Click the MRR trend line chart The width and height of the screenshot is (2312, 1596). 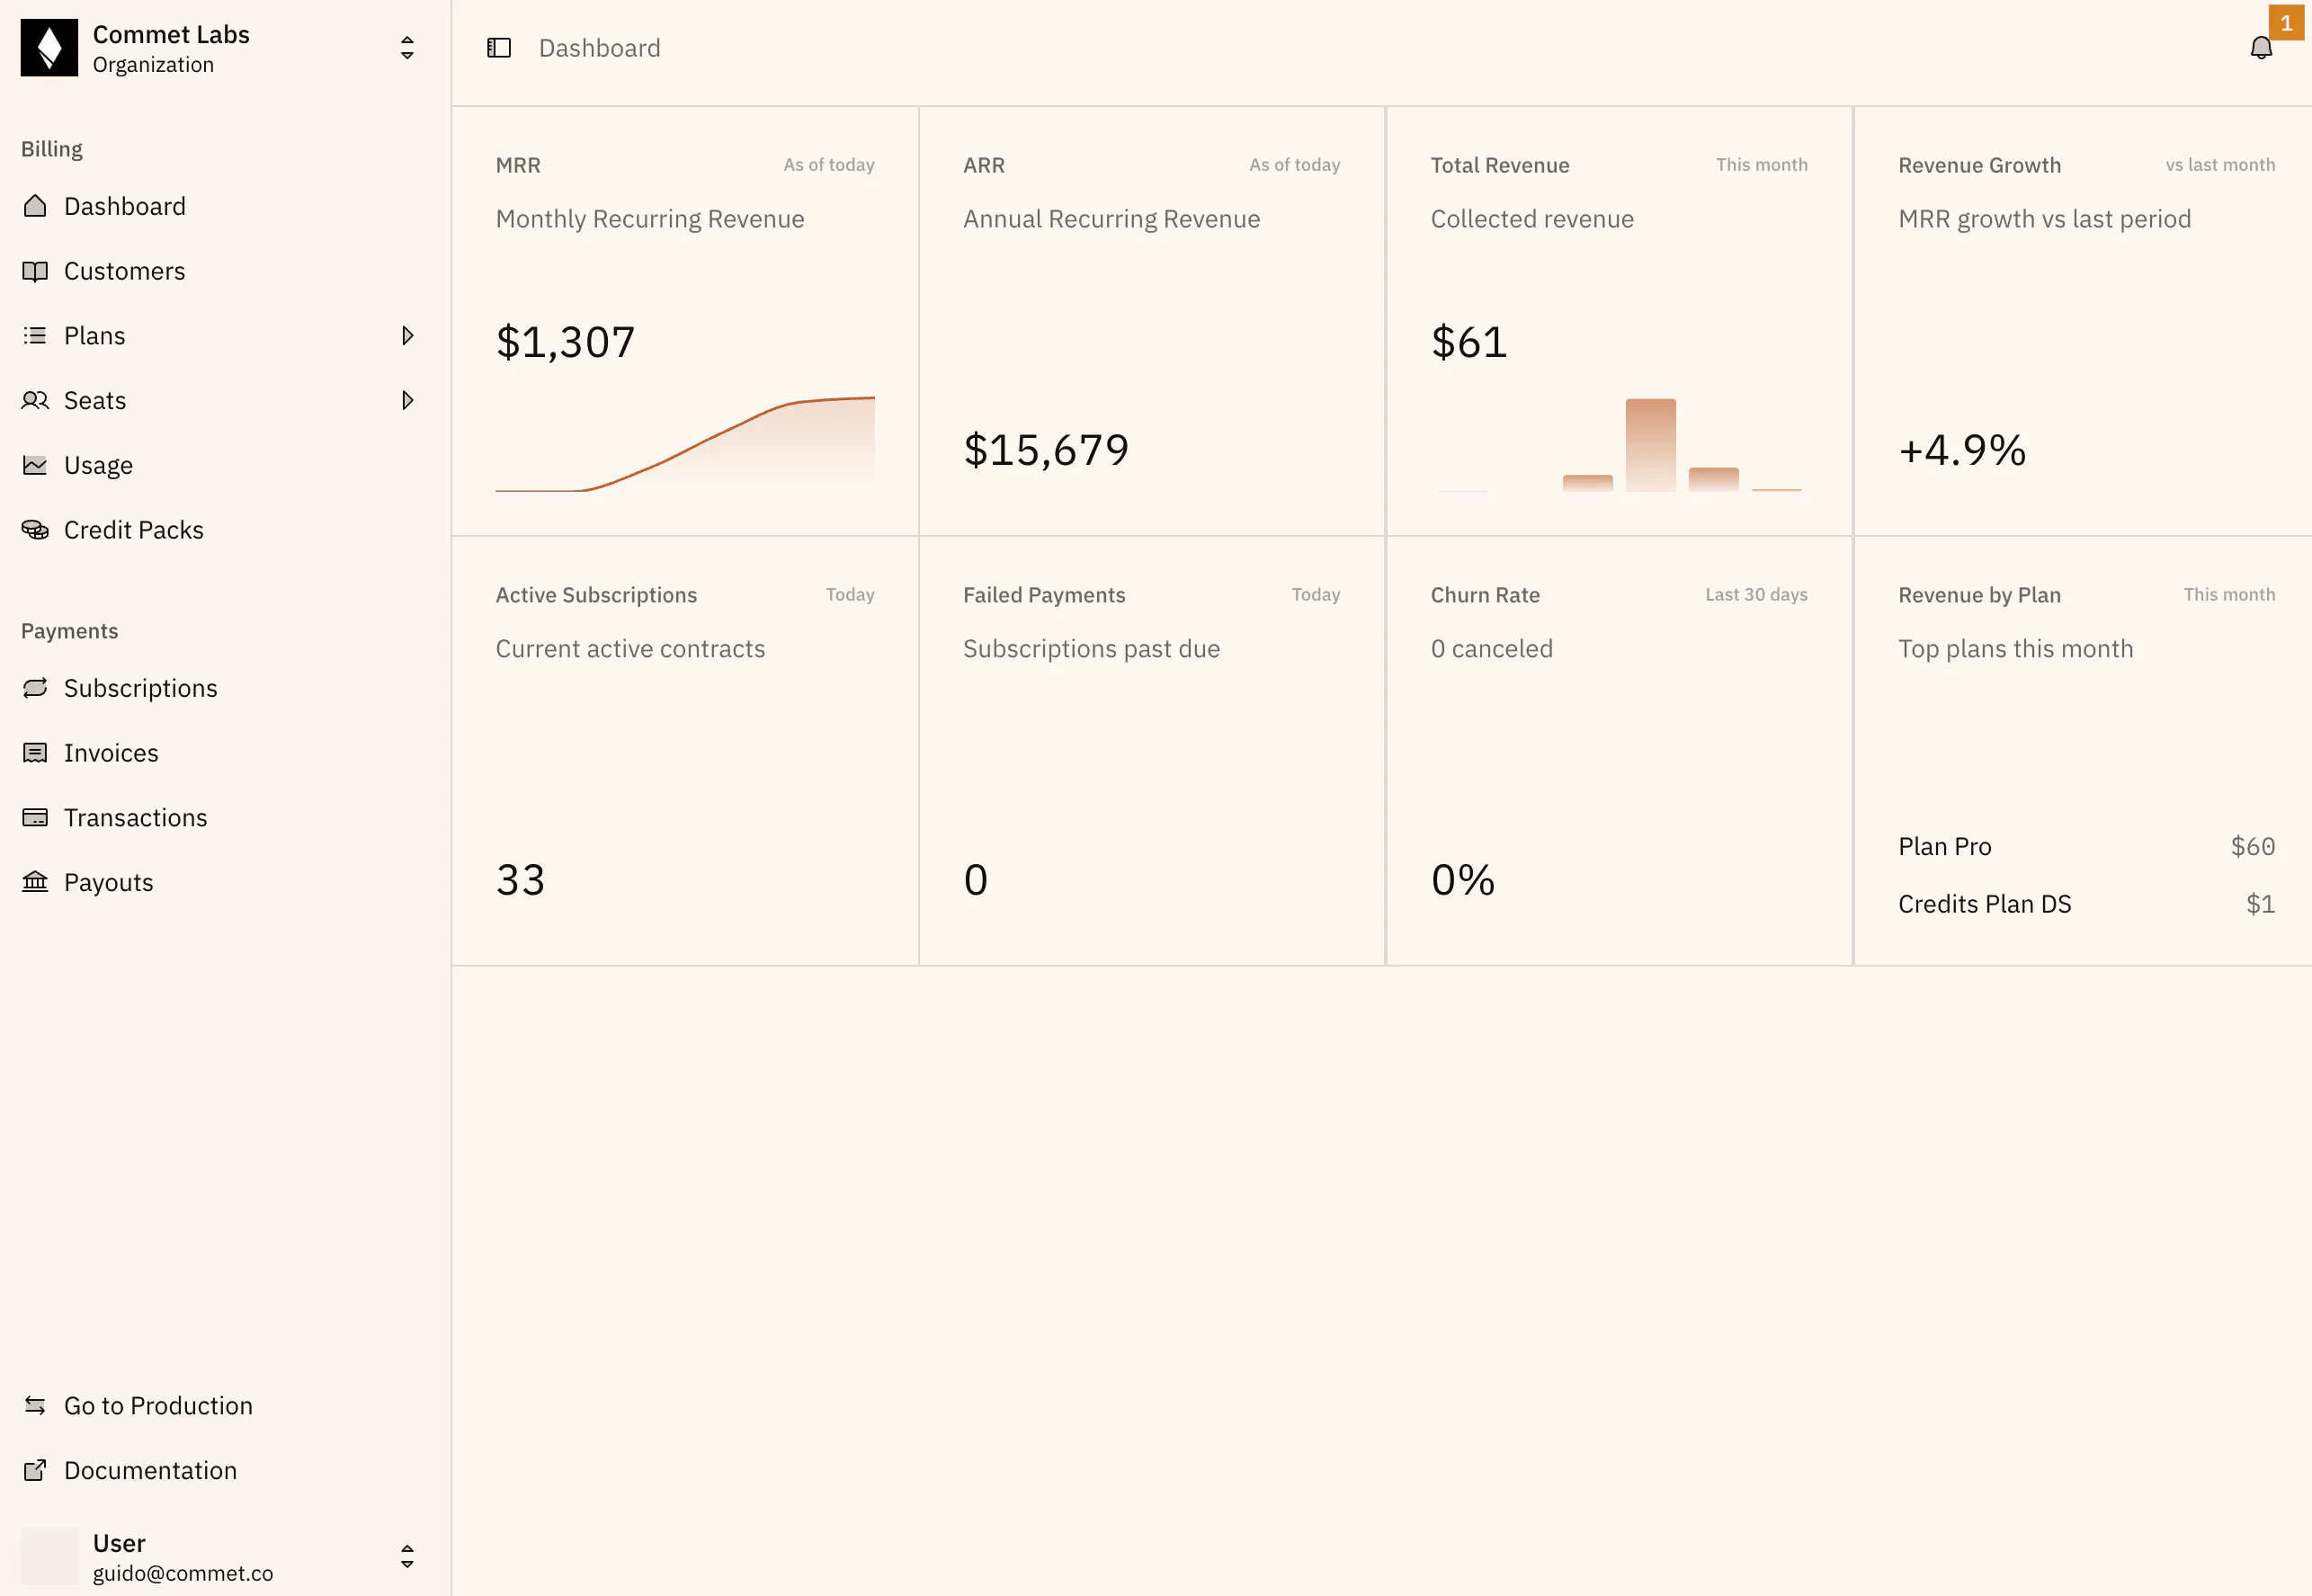click(x=685, y=444)
